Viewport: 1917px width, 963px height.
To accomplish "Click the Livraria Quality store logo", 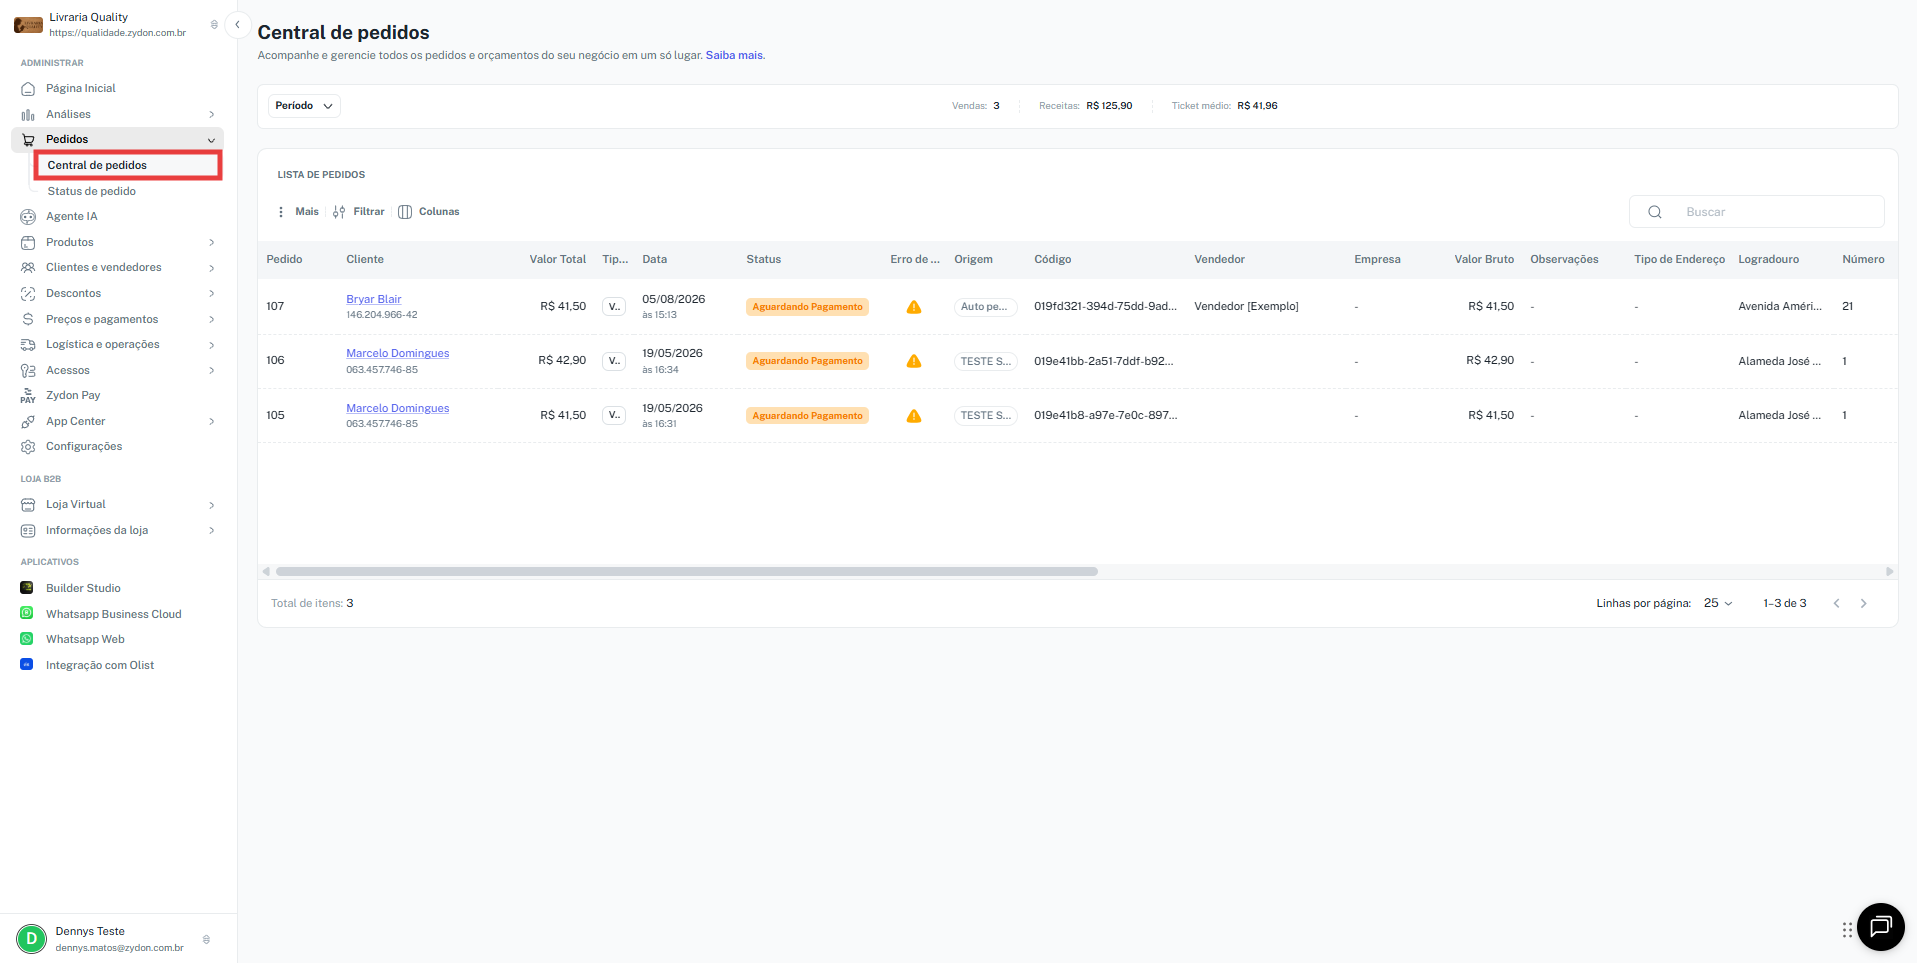I will pos(28,25).
